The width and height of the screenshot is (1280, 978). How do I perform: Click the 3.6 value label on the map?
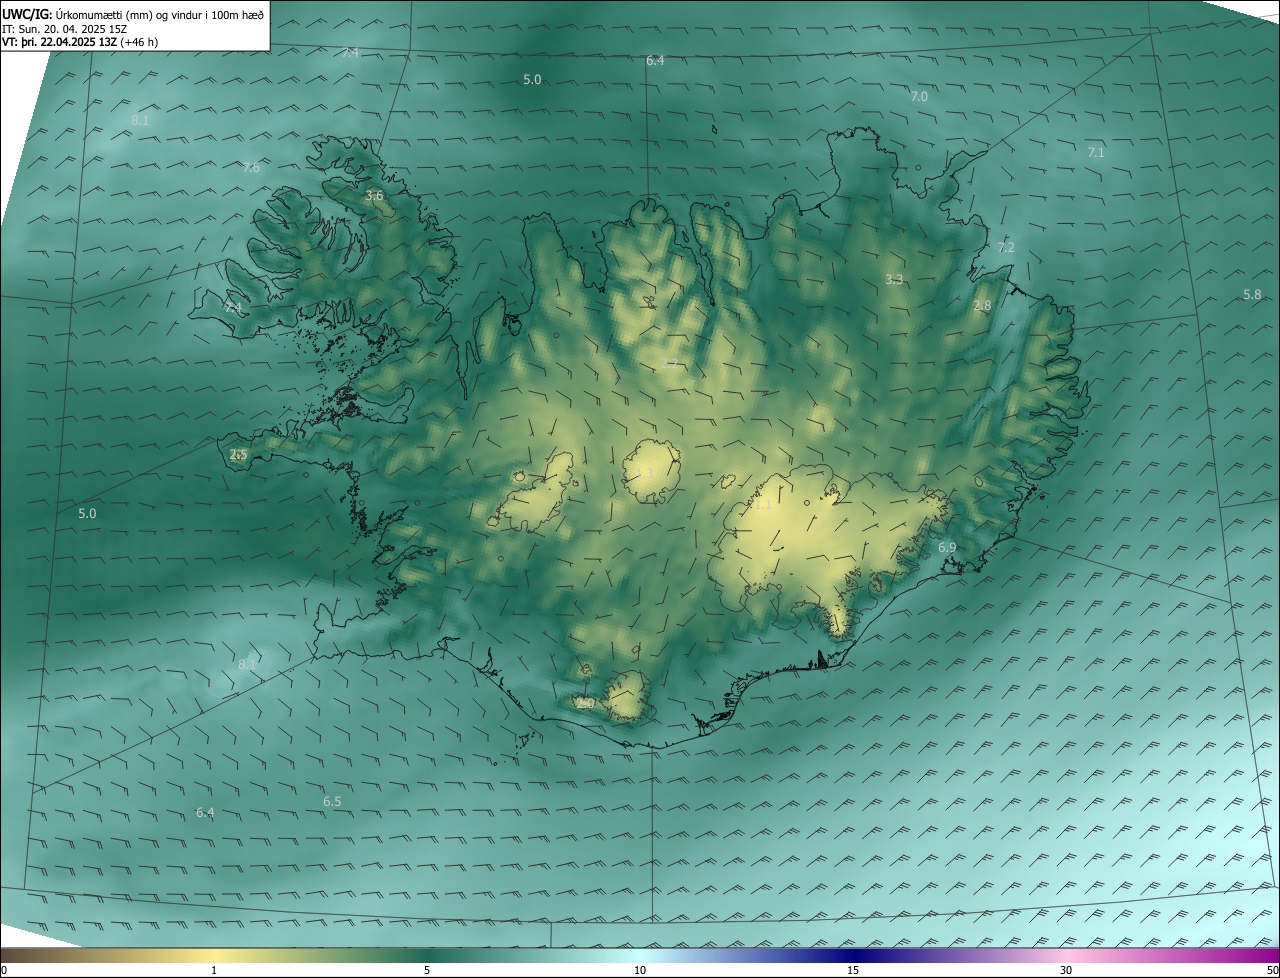click(374, 196)
